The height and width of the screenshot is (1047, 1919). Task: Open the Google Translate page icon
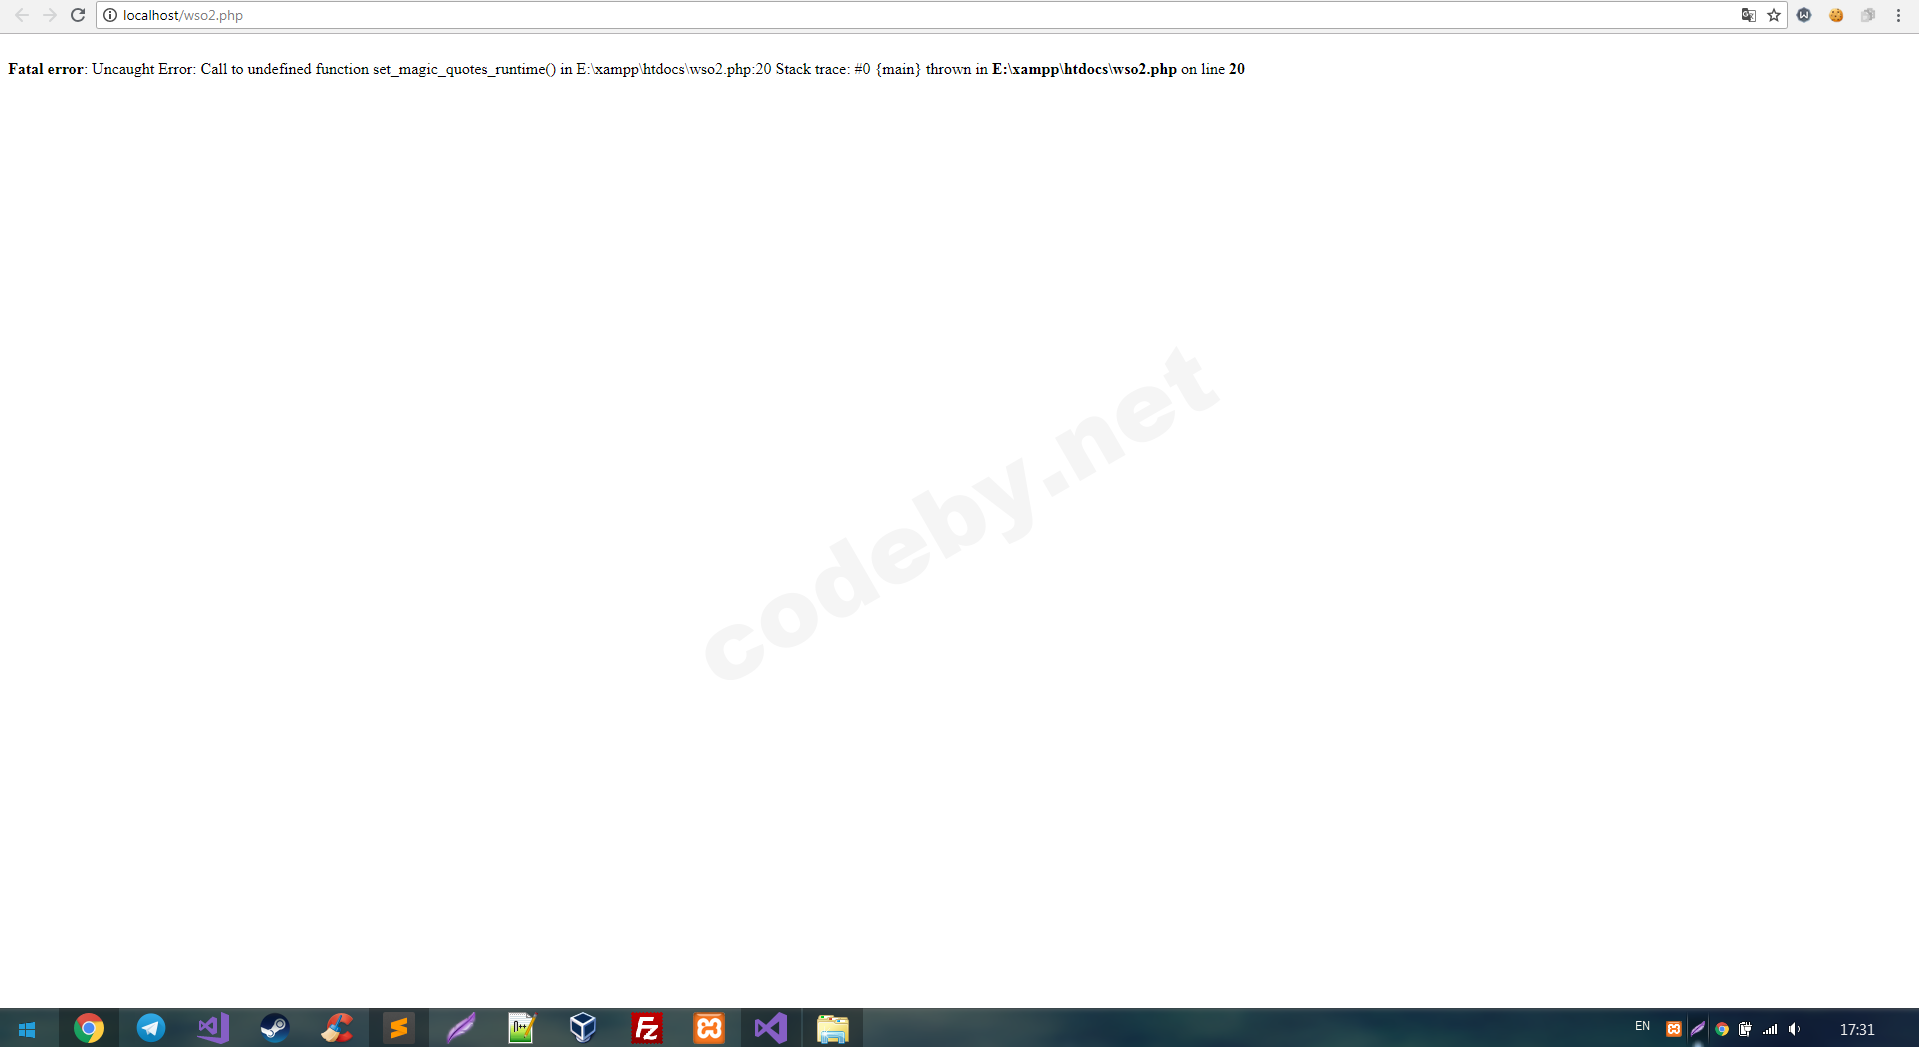click(x=1748, y=15)
